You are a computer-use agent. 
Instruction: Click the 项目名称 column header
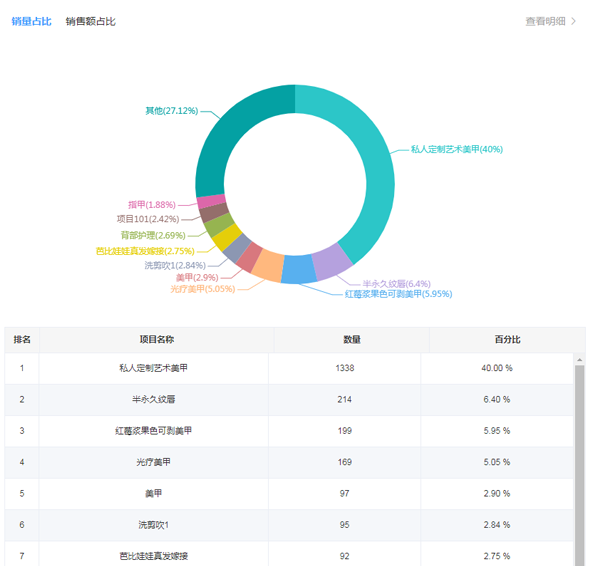[157, 339]
